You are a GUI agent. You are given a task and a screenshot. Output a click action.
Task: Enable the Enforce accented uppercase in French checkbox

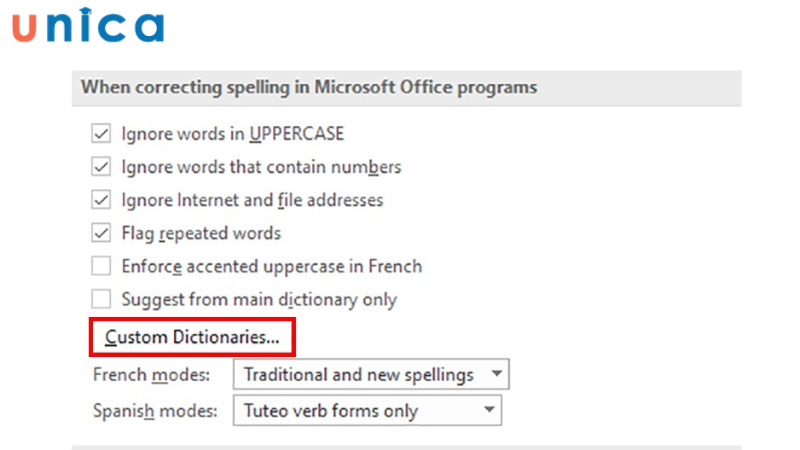coord(101,266)
